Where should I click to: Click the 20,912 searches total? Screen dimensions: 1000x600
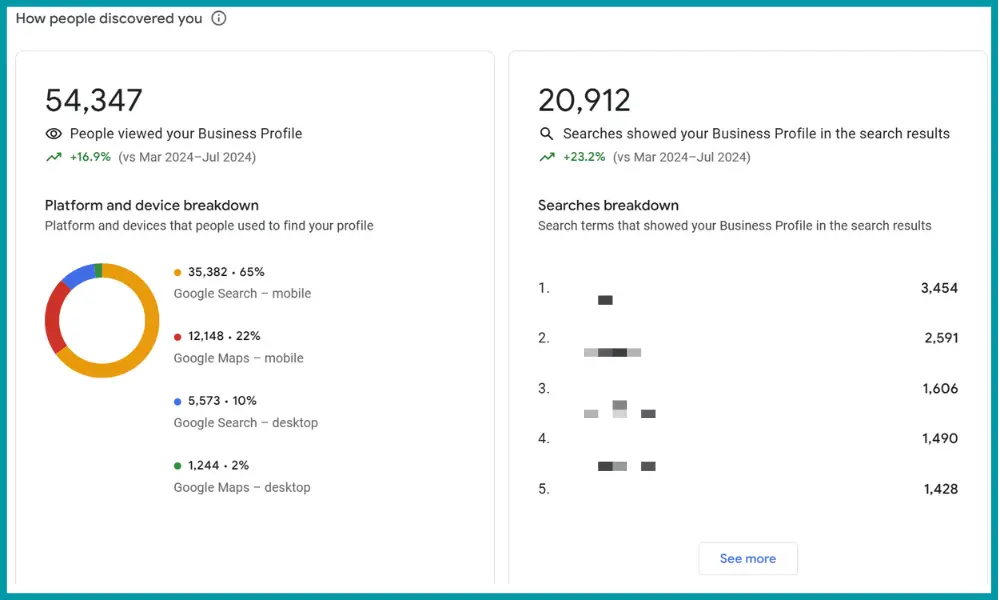pos(583,99)
